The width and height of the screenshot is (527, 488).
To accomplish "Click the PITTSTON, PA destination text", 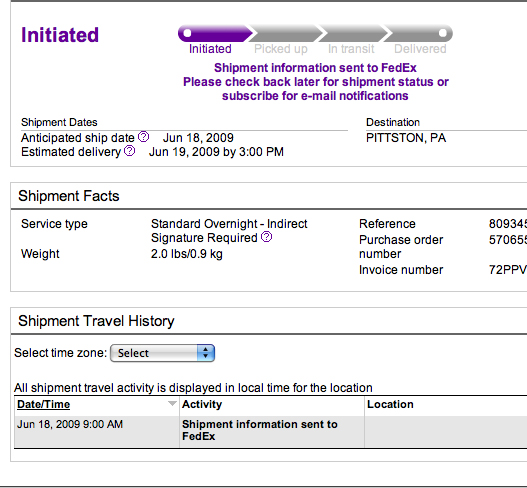I will (x=406, y=138).
